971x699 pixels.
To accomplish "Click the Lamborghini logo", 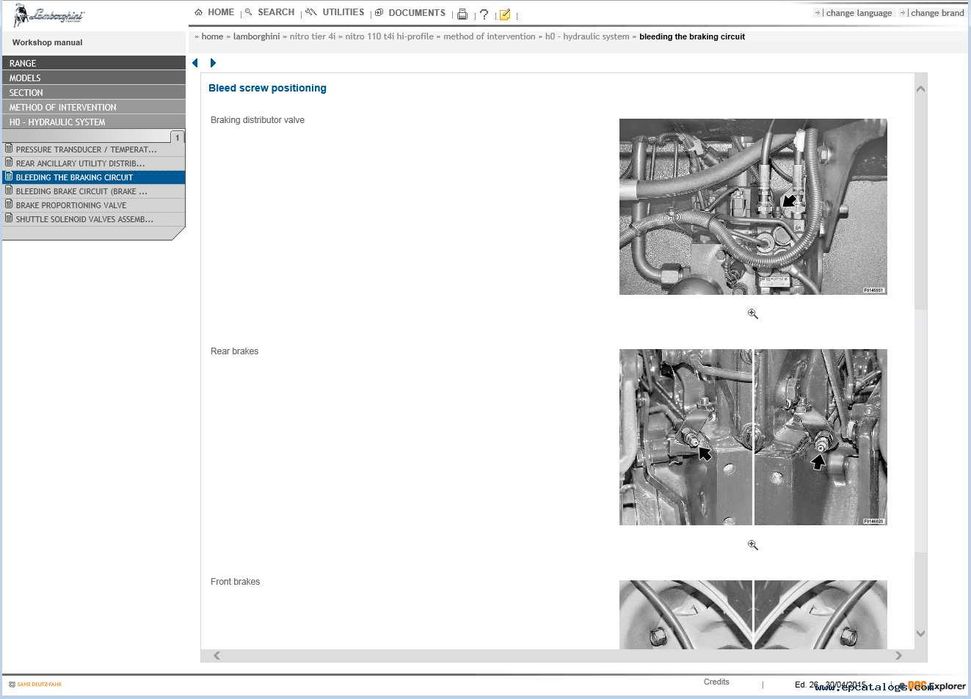I will tap(49, 15).
